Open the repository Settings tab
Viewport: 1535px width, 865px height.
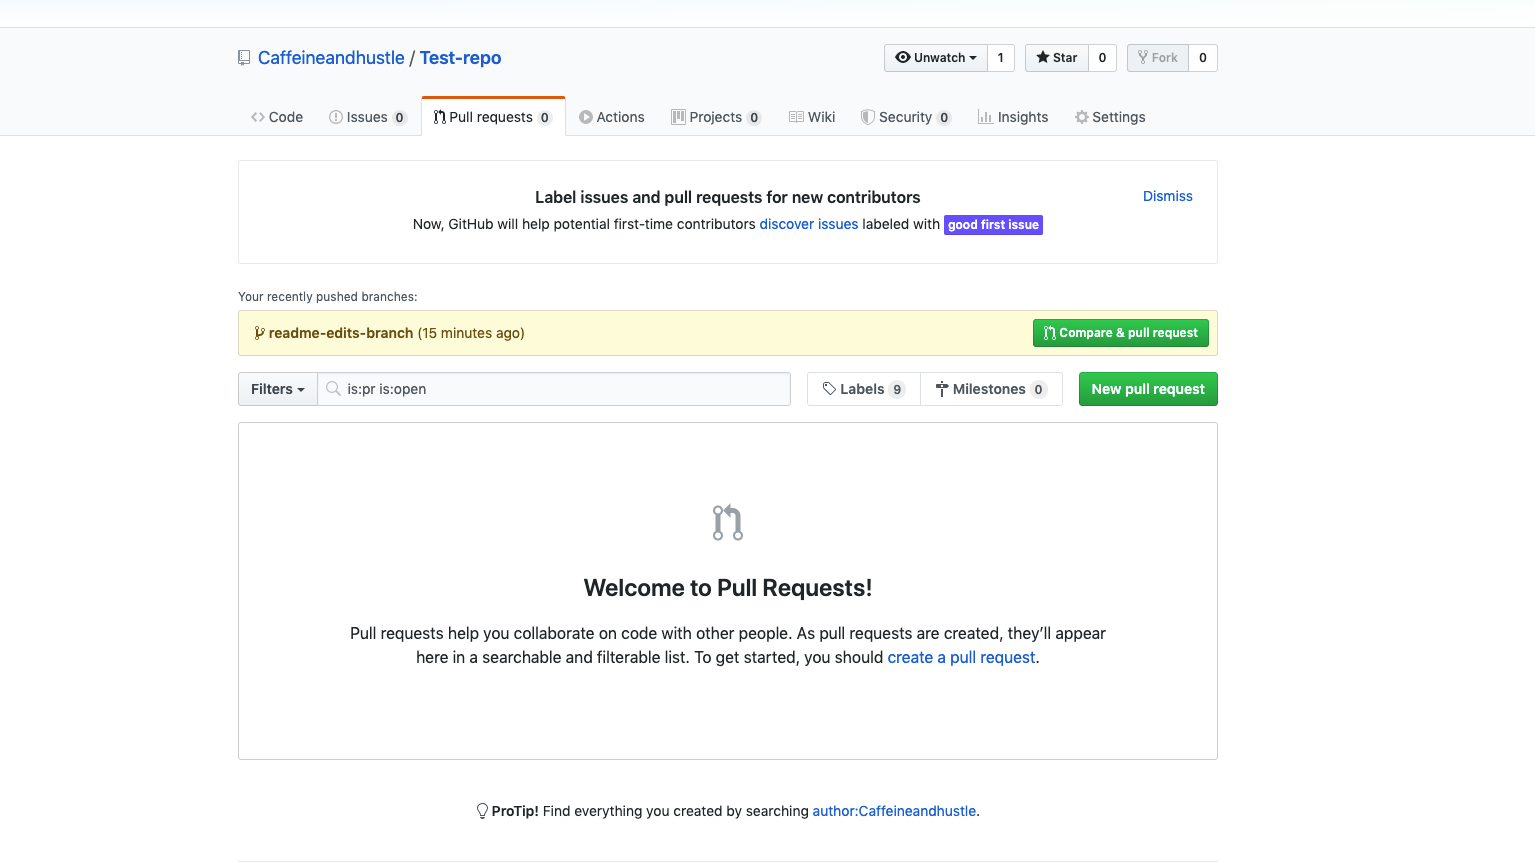pos(1110,117)
